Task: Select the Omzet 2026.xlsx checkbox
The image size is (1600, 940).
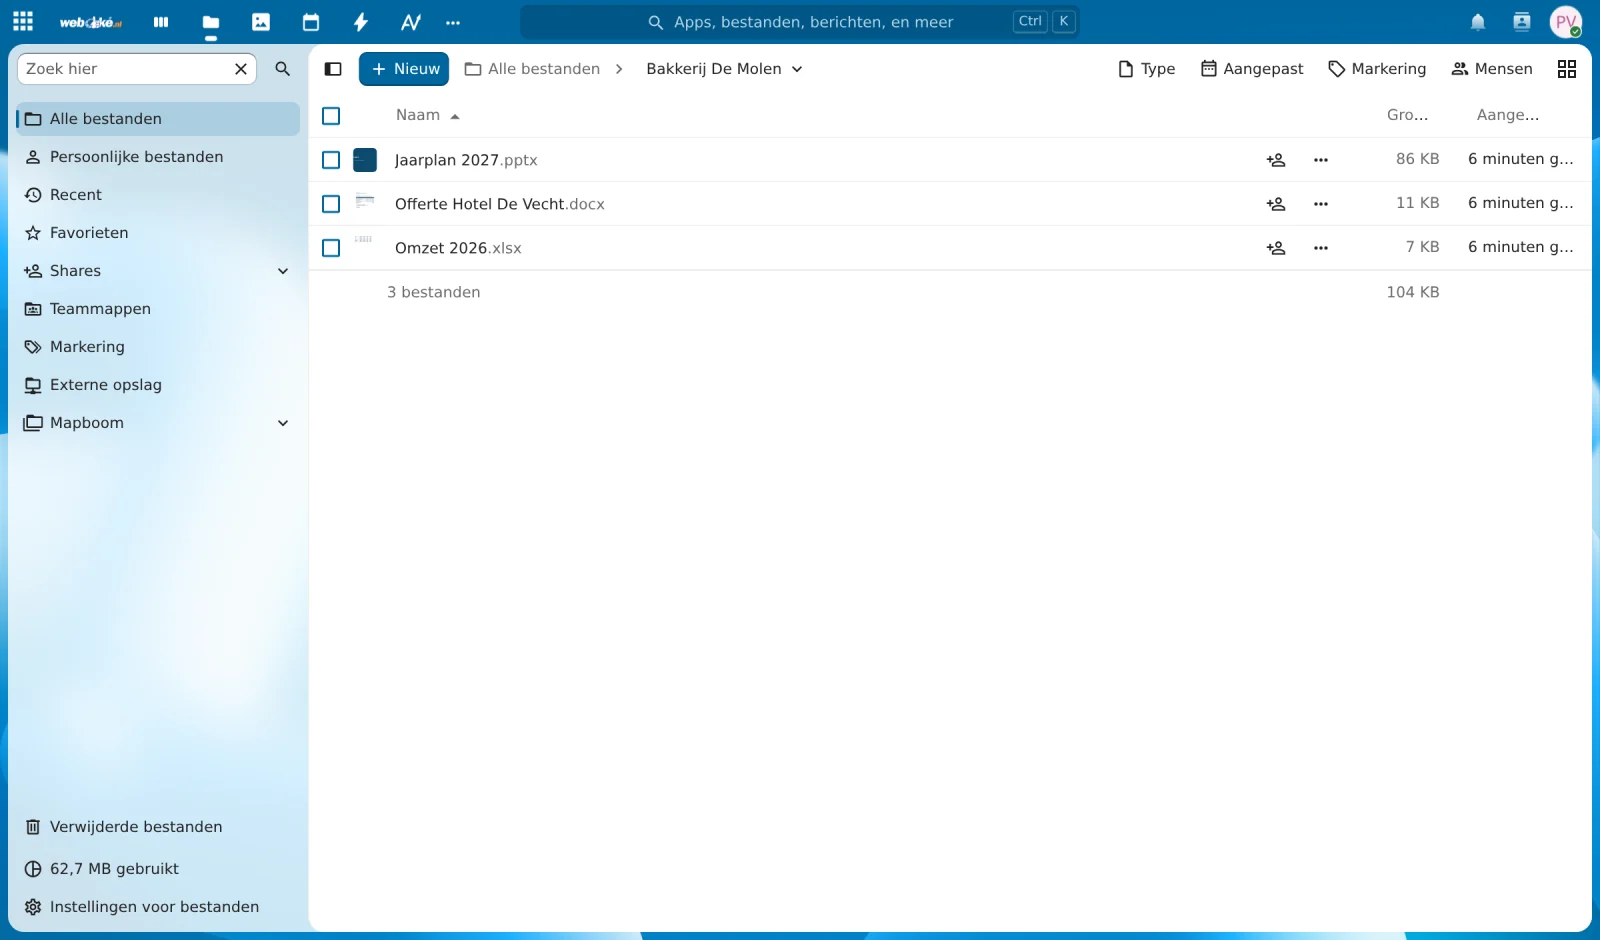Action: pyautogui.click(x=331, y=248)
